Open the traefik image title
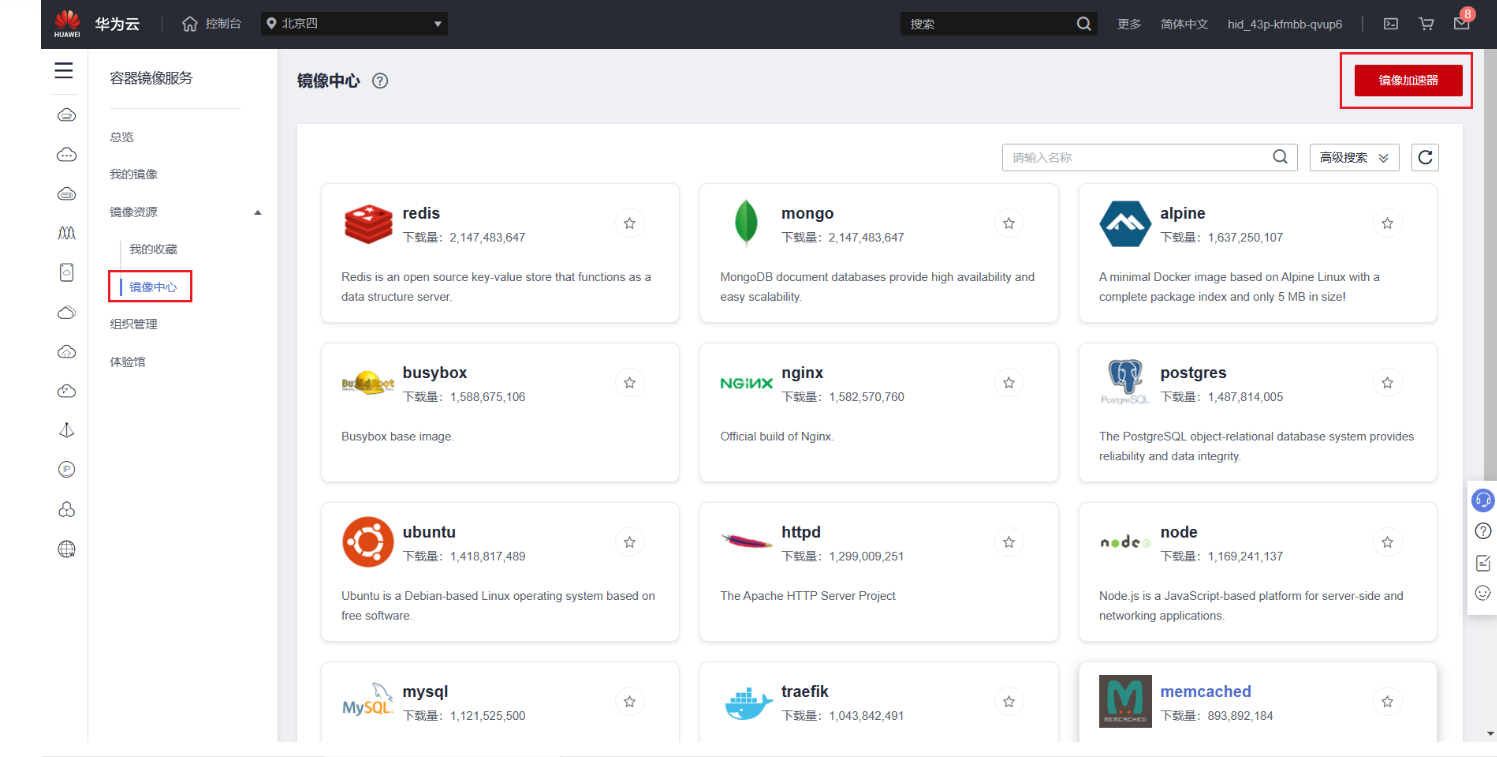This screenshot has width=1497, height=757. (x=805, y=691)
